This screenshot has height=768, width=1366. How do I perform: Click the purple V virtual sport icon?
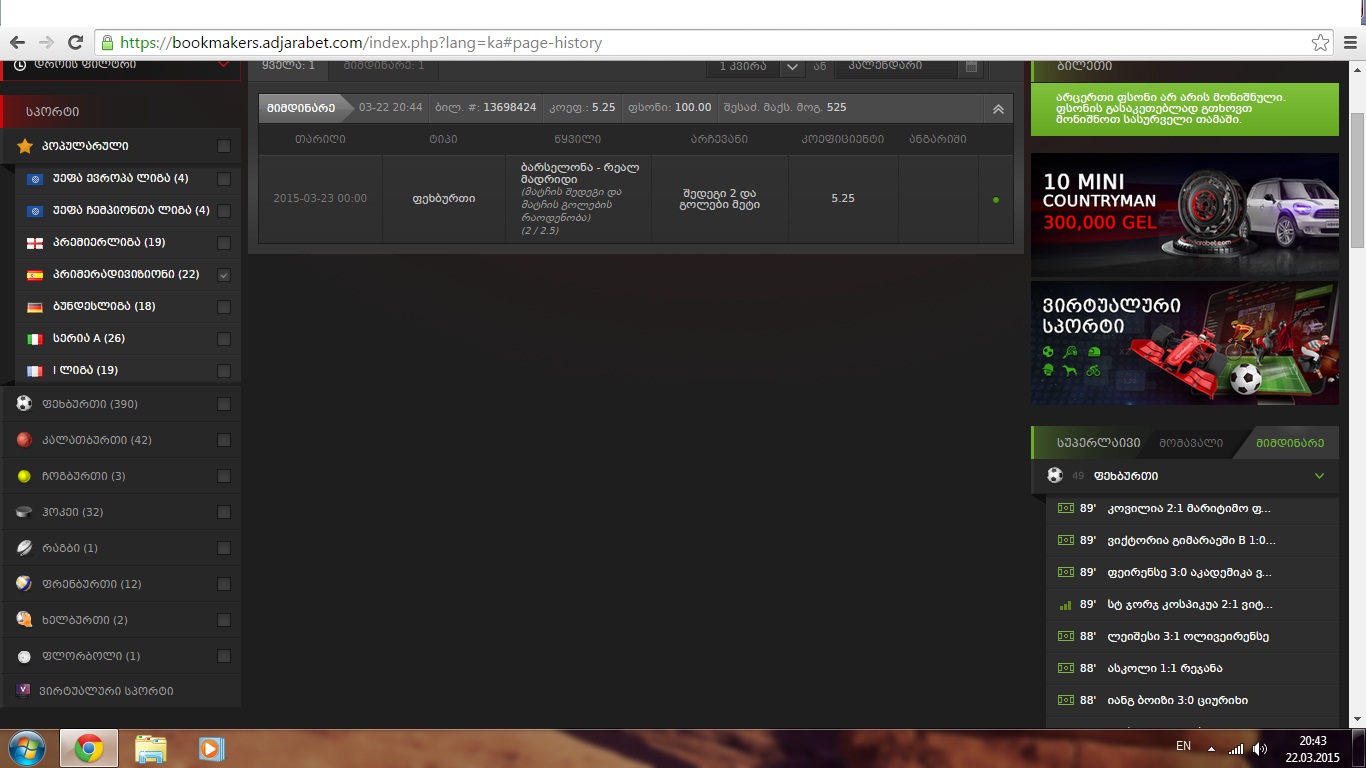pos(24,690)
